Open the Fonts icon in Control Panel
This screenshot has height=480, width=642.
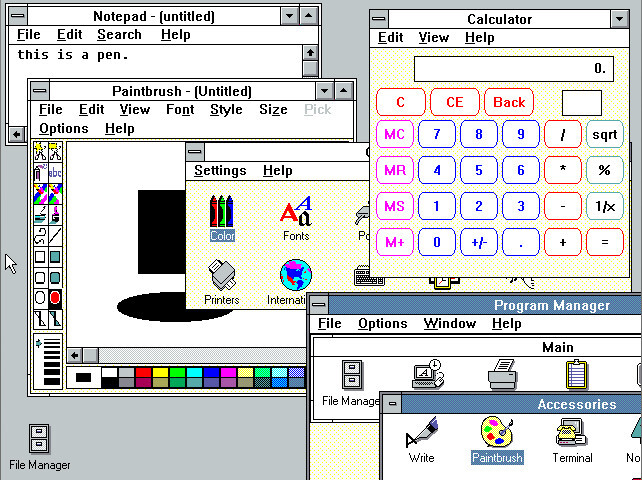pos(296,218)
